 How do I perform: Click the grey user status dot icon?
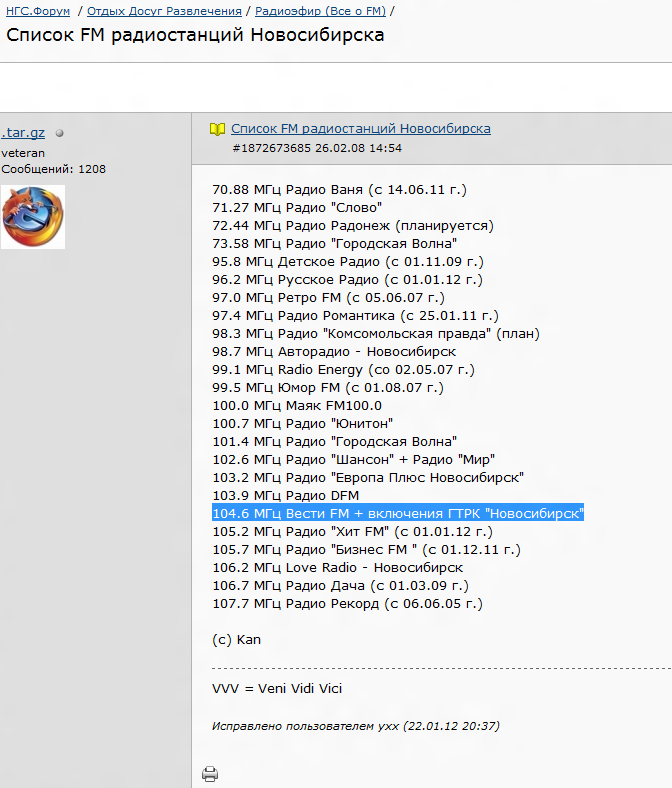point(60,133)
